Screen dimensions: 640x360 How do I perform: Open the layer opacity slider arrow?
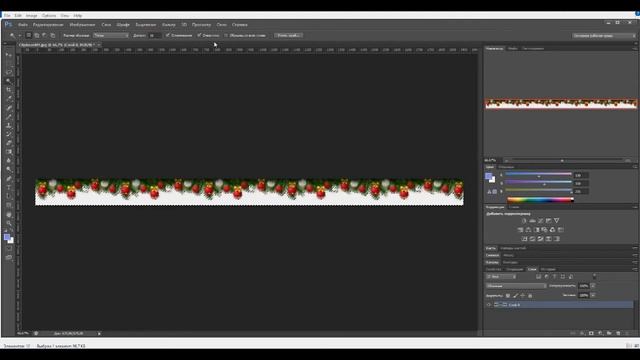(x=593, y=286)
